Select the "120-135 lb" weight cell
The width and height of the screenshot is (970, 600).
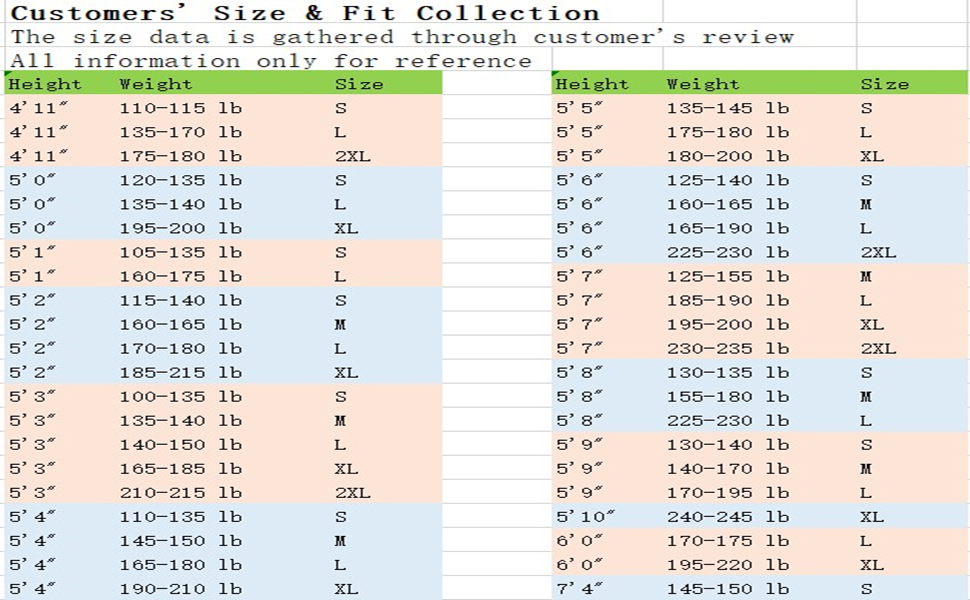(181, 180)
